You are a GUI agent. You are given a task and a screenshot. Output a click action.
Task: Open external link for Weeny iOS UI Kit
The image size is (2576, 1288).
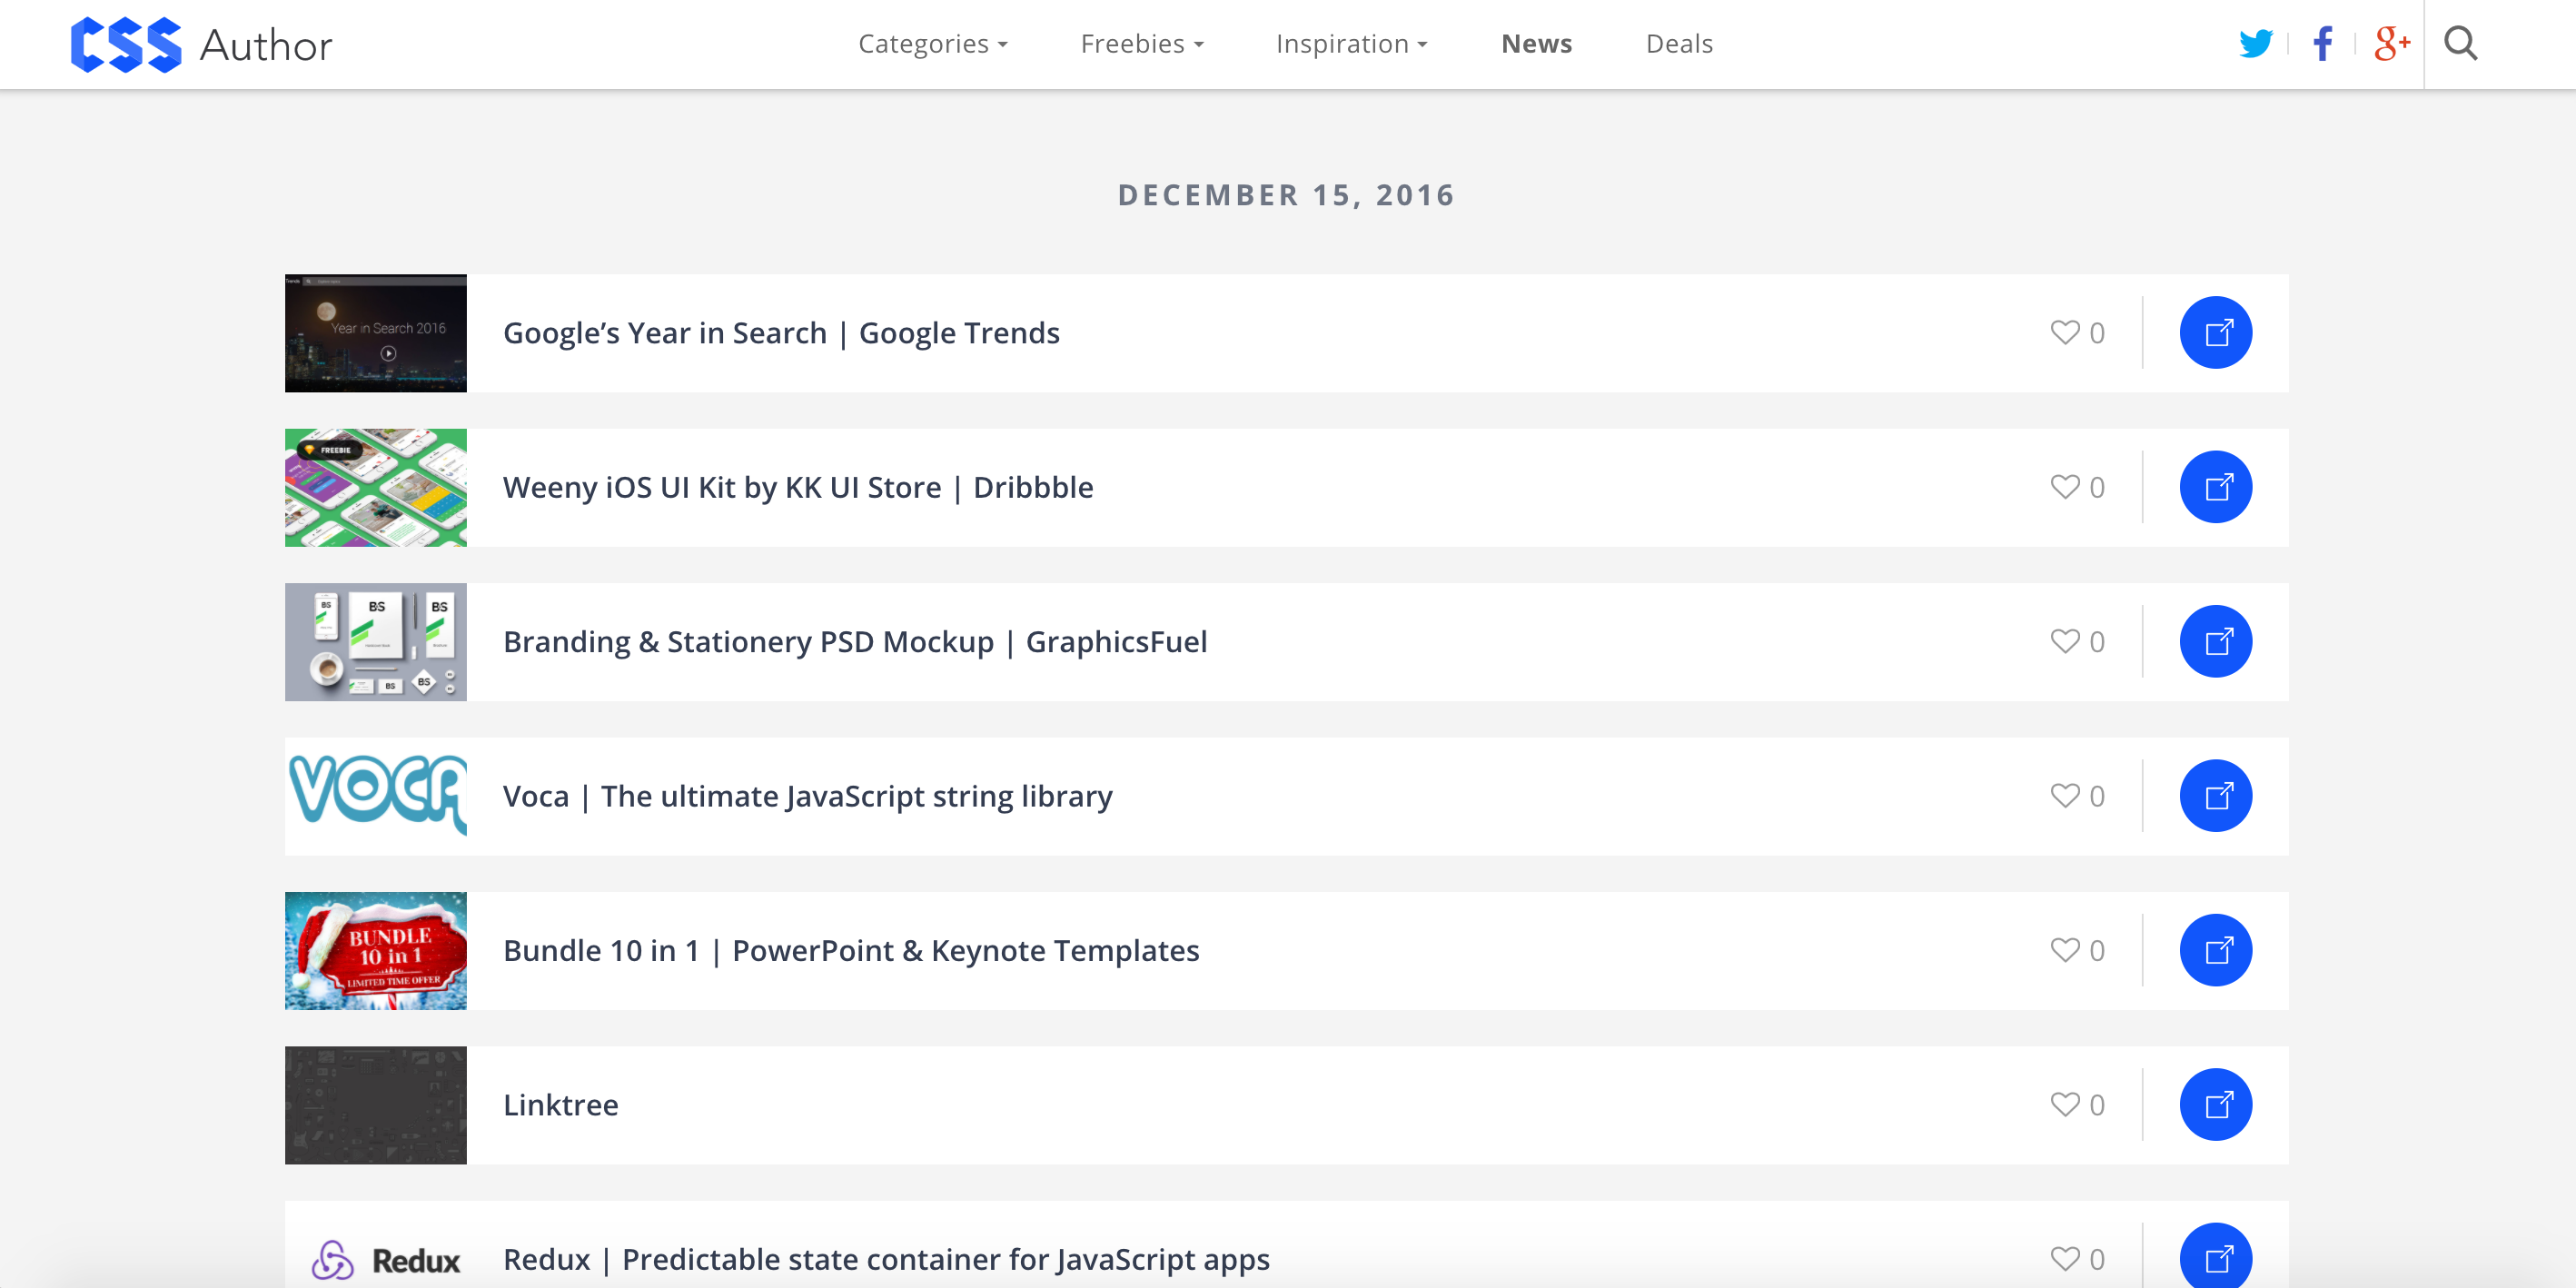click(2215, 487)
